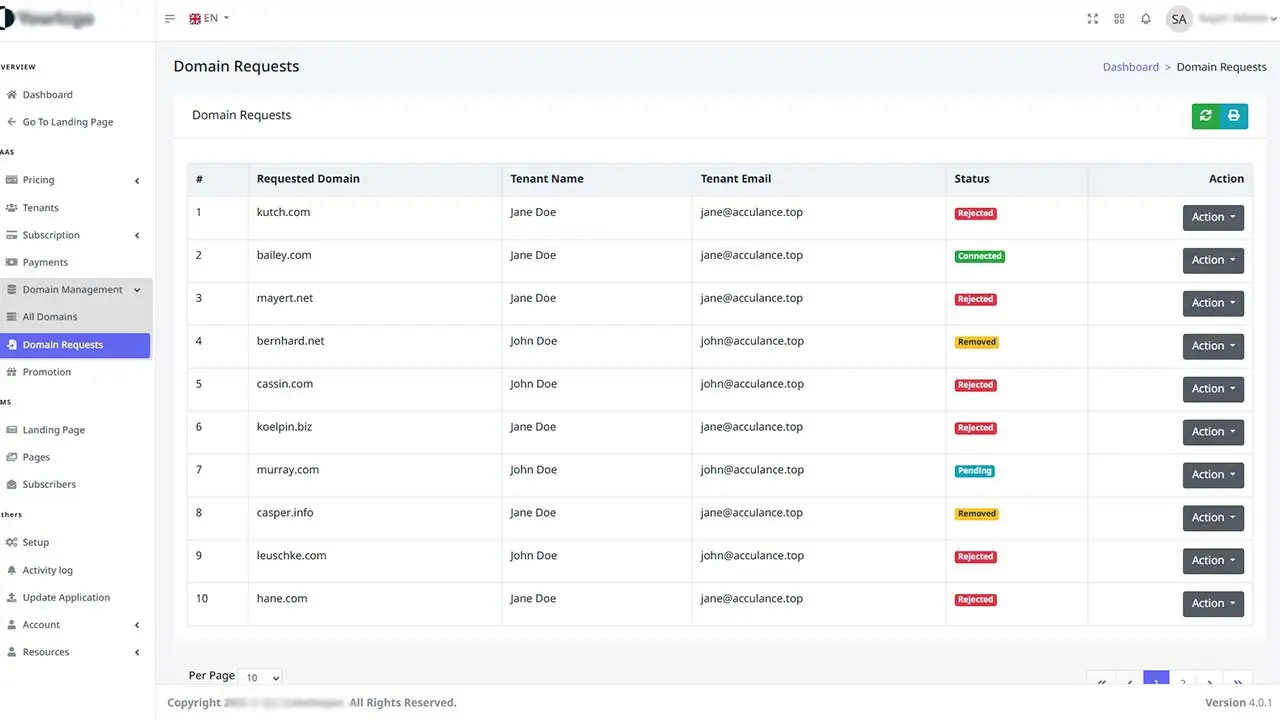Viewport: 1280px width, 720px height.
Task: Open the Activity log page
Action: tap(47, 570)
